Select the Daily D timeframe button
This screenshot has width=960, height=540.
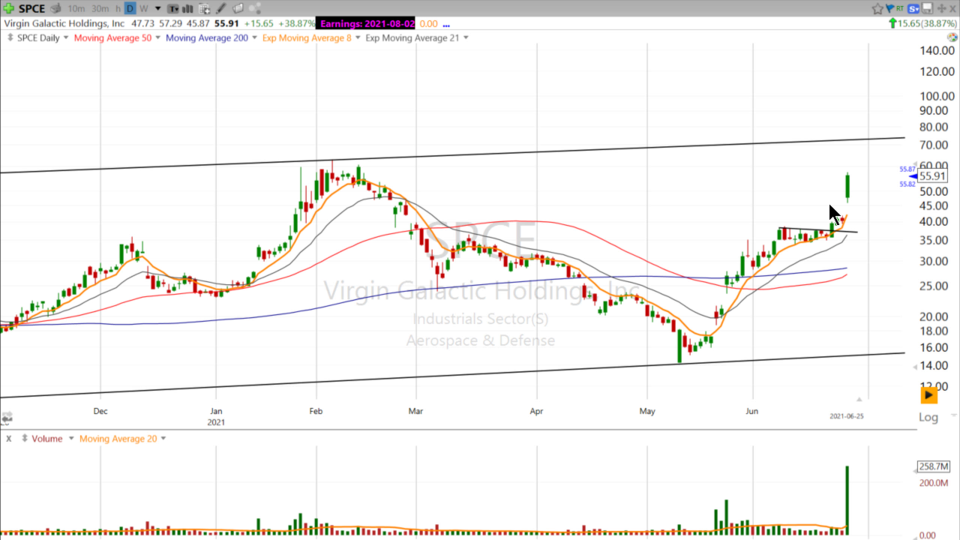[x=130, y=9]
